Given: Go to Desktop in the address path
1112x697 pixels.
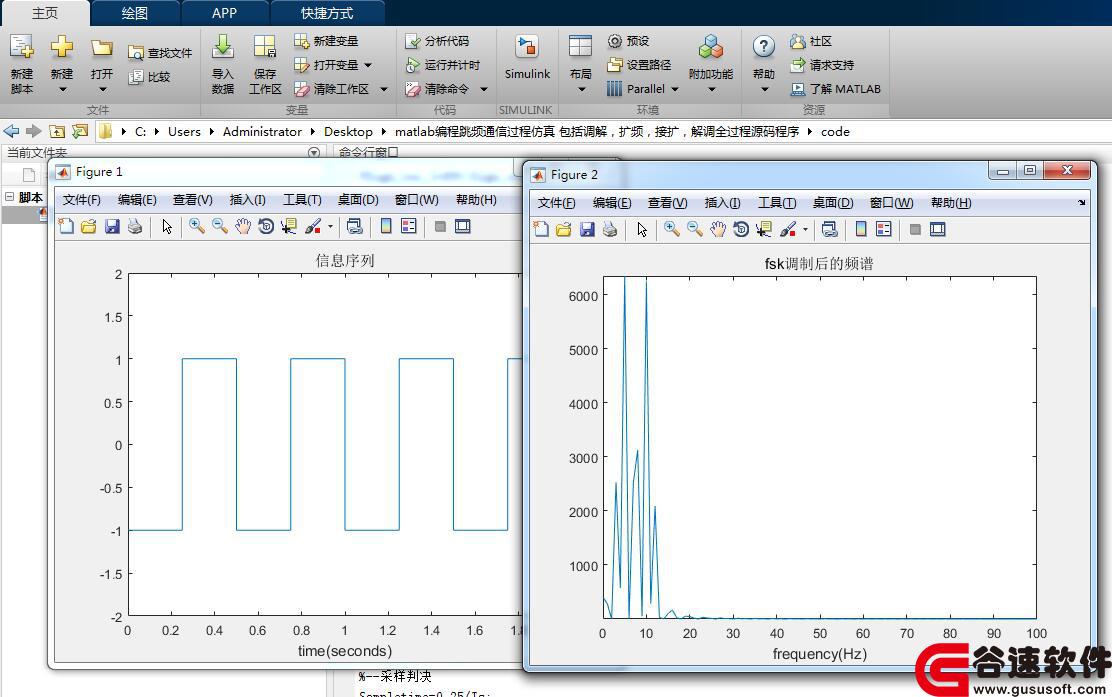Looking at the screenshot, I should pos(348,131).
